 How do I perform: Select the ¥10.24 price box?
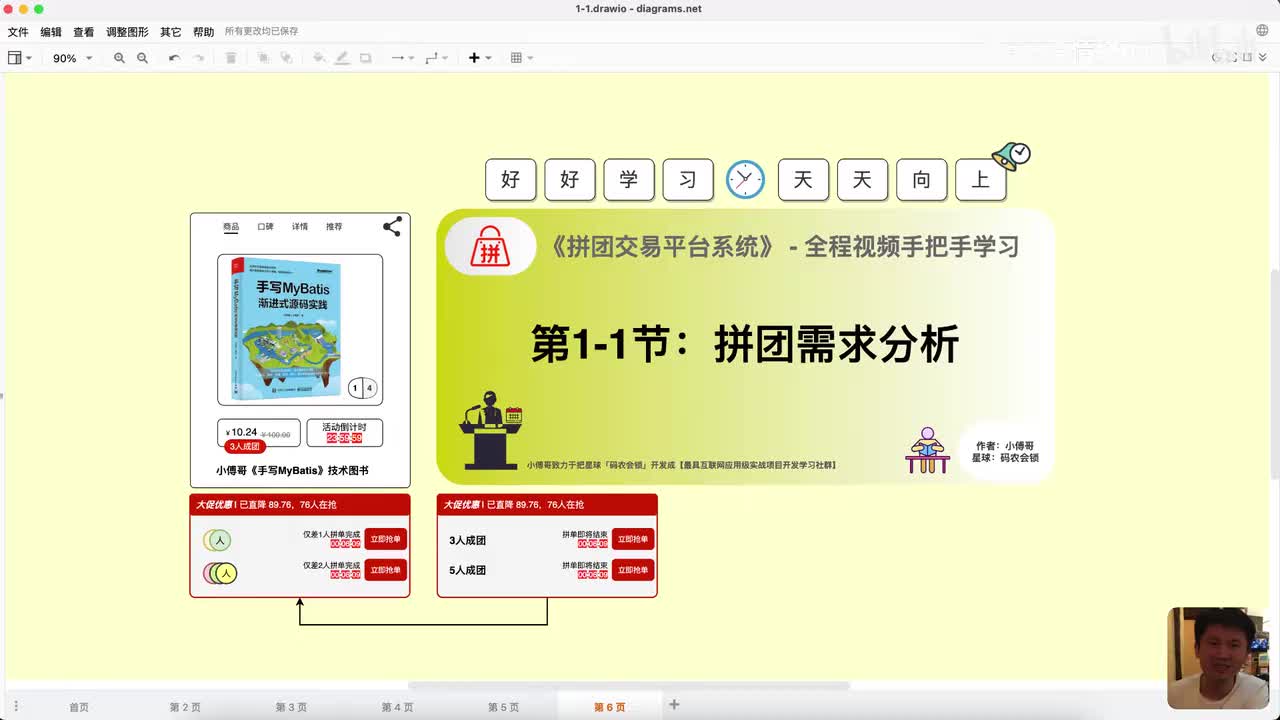coord(258,433)
